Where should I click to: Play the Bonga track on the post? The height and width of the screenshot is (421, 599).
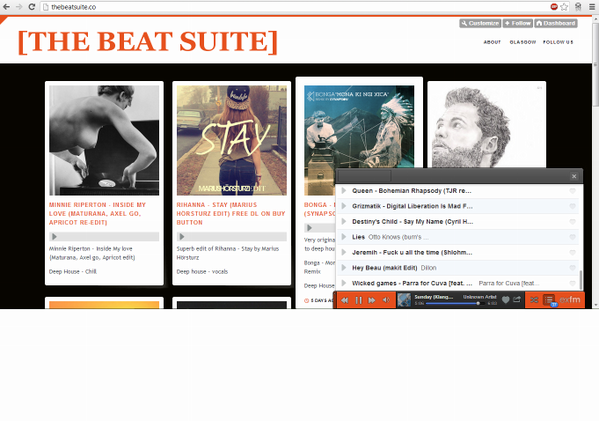(x=309, y=228)
